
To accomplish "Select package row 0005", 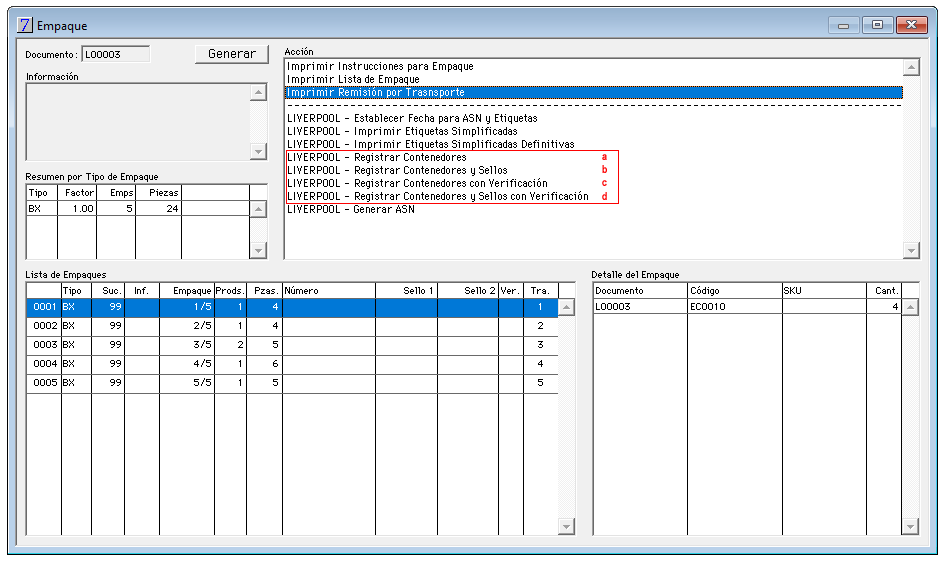I will [x=292, y=383].
